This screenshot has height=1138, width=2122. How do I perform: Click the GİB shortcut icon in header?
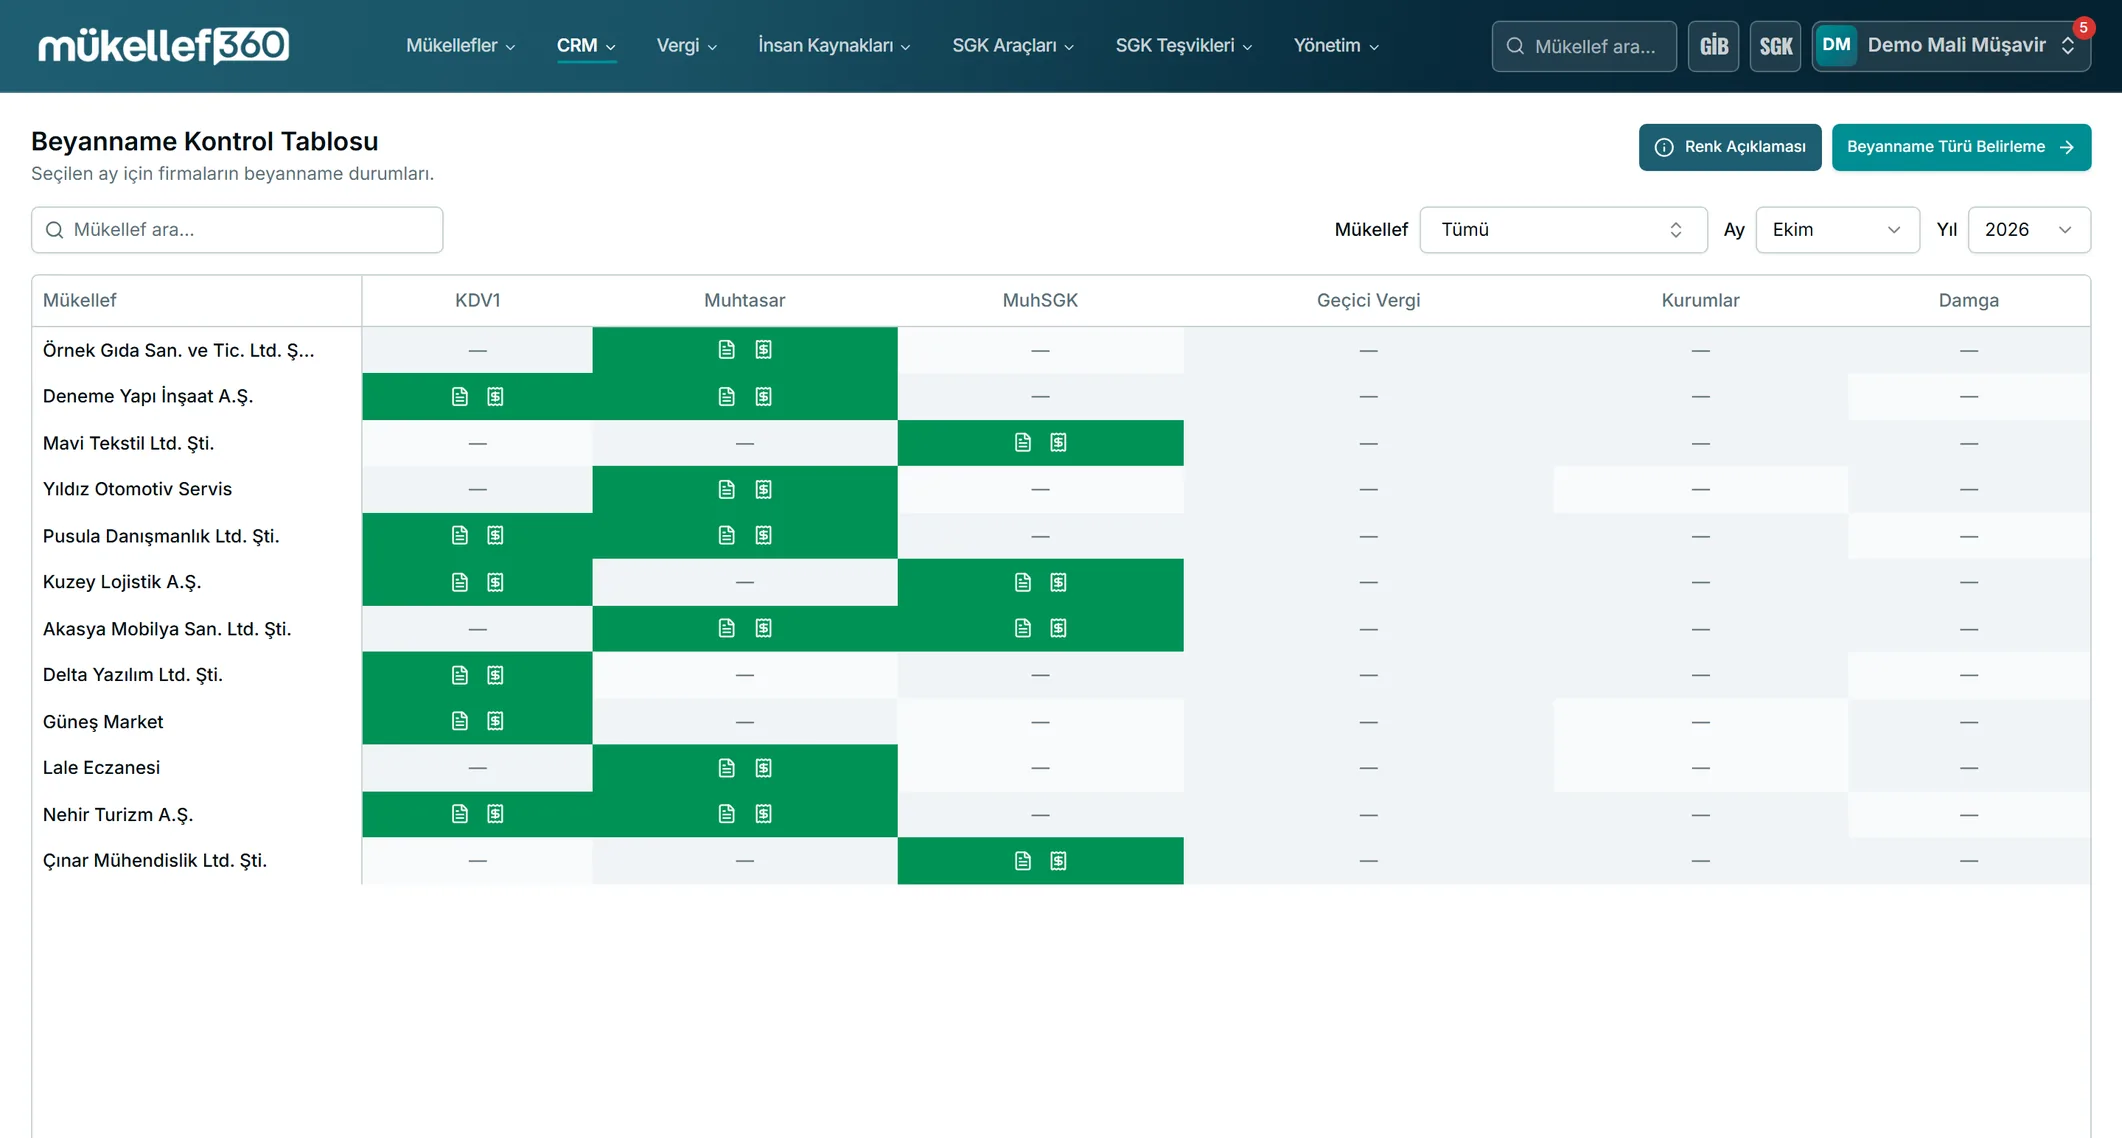pos(1713,46)
